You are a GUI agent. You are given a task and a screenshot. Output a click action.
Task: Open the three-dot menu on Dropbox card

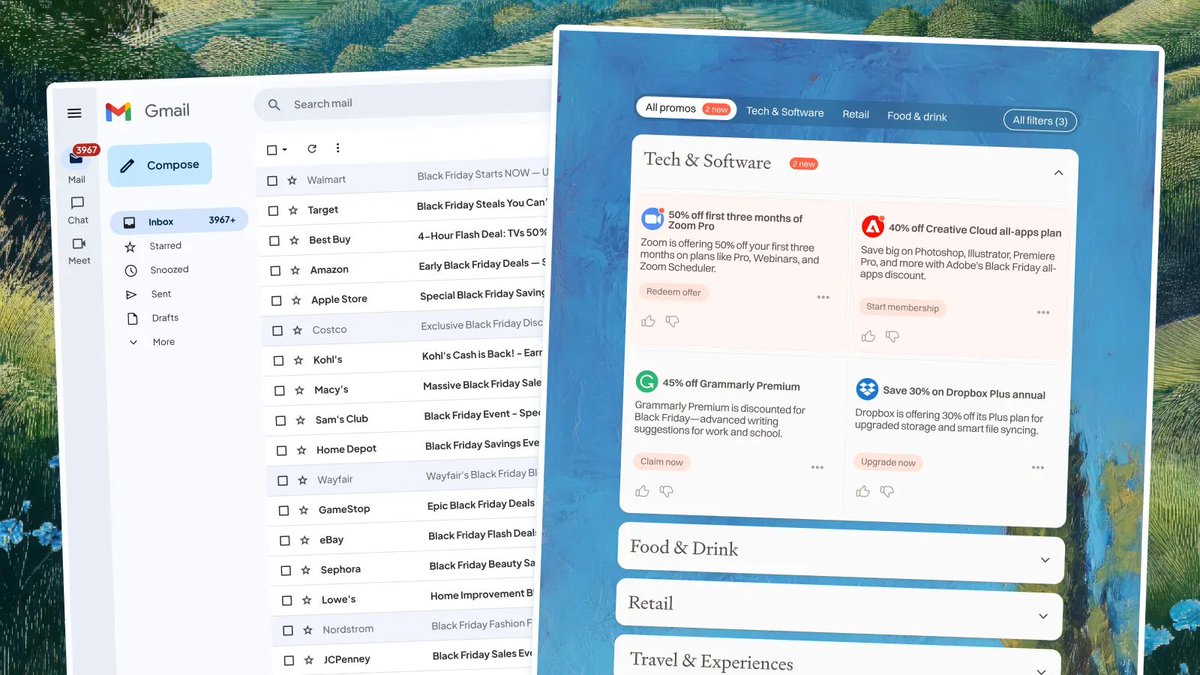(x=1038, y=467)
